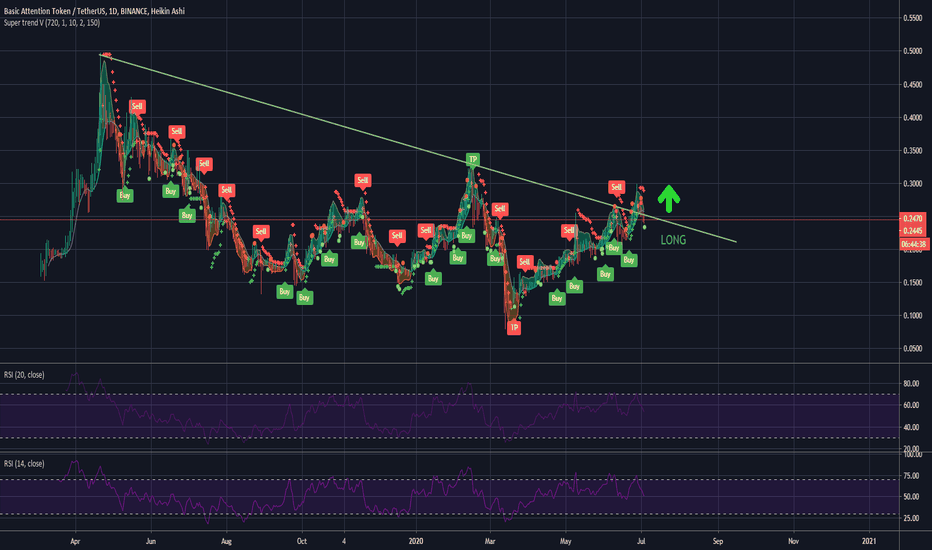Click the 0.5500 price axis label
Image resolution: width=932 pixels, height=550 pixels.
(912, 18)
